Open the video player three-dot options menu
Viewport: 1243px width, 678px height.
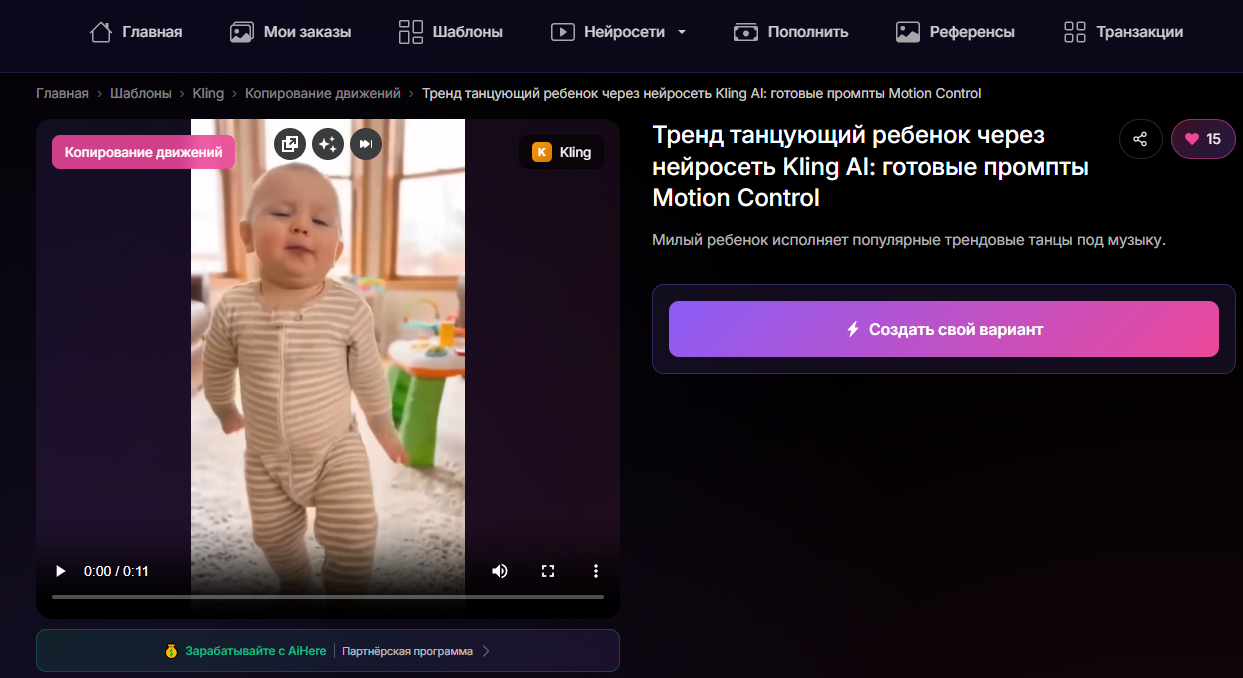tap(595, 570)
